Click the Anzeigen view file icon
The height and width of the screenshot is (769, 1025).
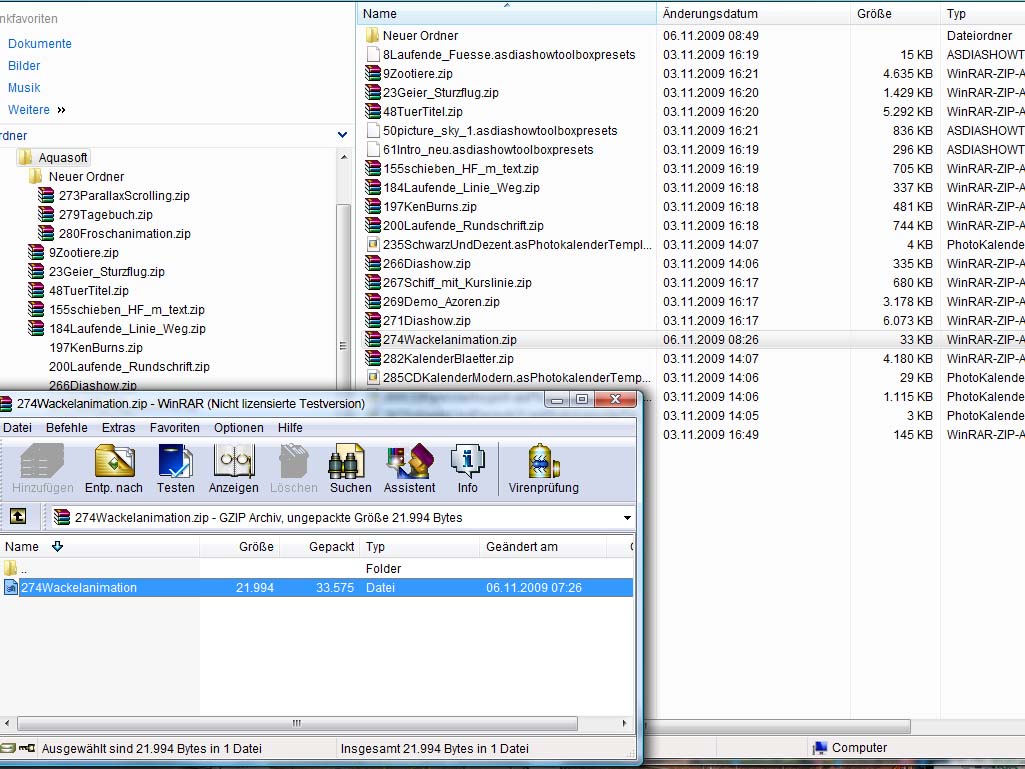(234, 463)
